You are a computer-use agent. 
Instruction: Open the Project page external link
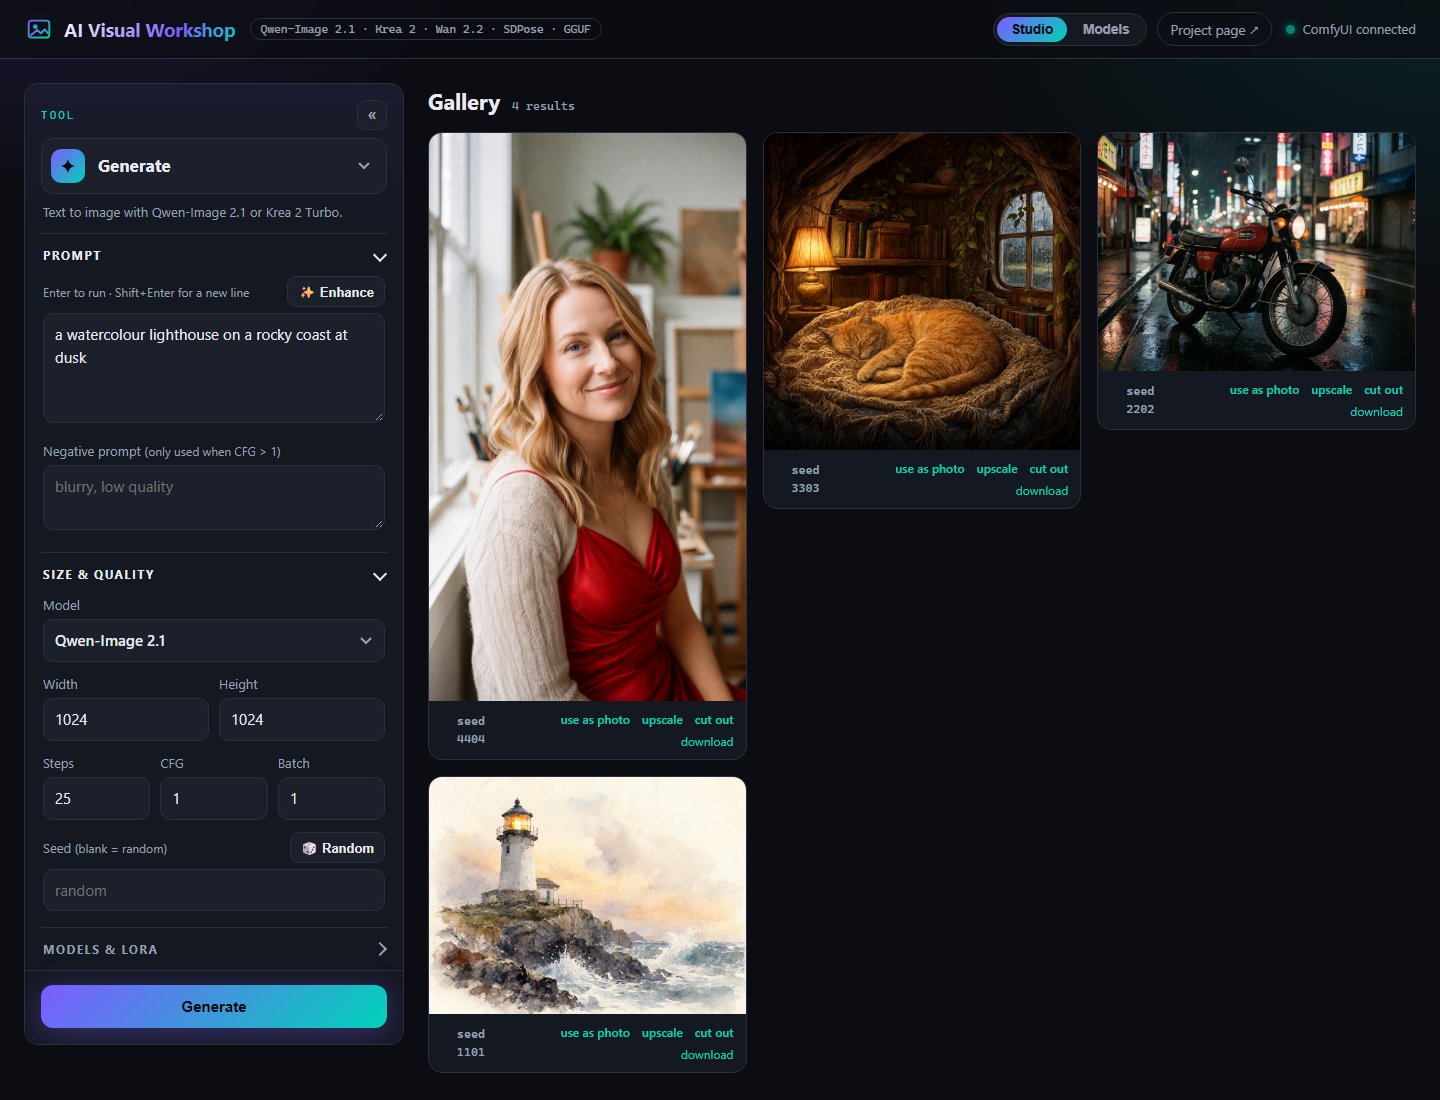[1214, 29]
